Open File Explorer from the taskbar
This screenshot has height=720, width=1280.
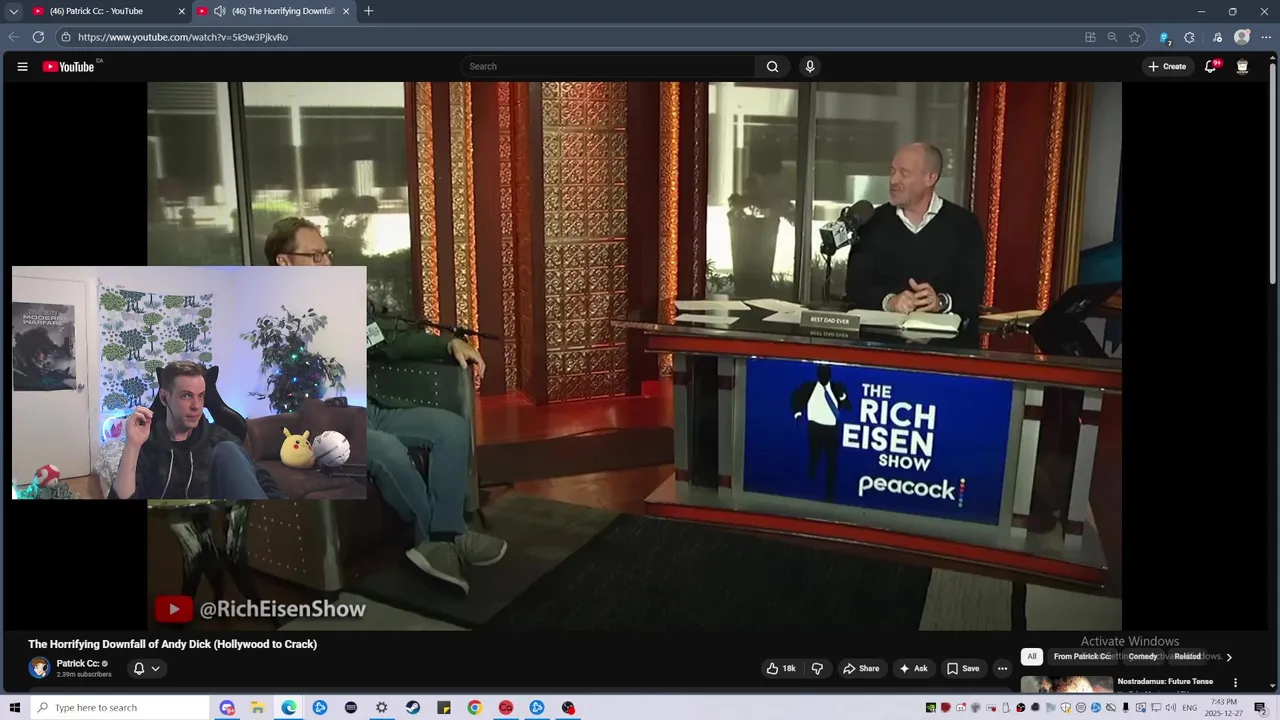click(x=257, y=708)
